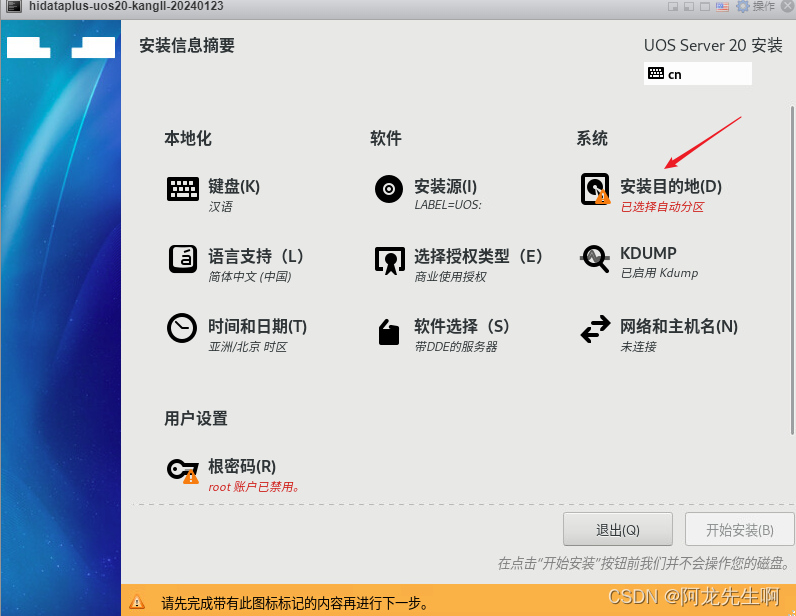Click the 用户设置 section heading
796x616 pixels.
[x=195, y=418]
